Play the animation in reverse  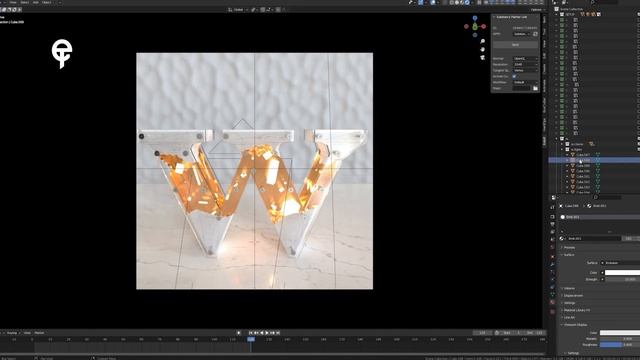[x=262, y=333]
